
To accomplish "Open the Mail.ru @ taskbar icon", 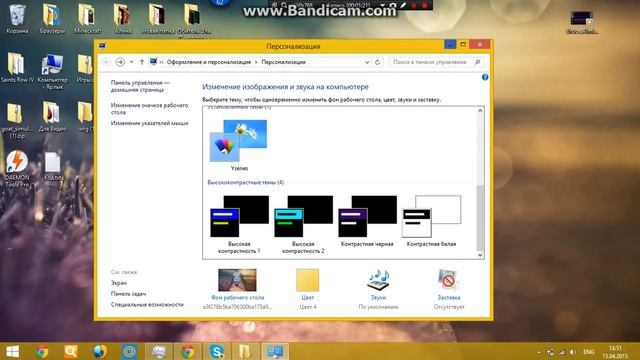I will coord(129,352).
